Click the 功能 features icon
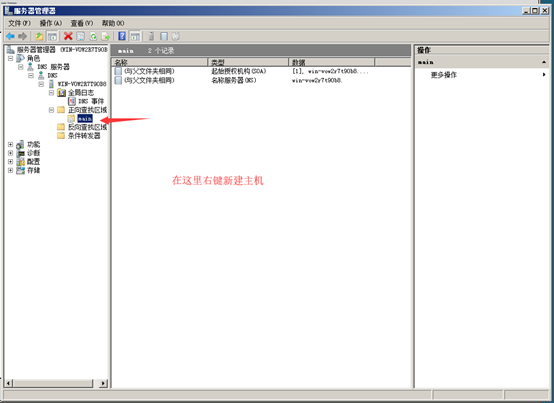554x403 pixels. tap(20, 144)
